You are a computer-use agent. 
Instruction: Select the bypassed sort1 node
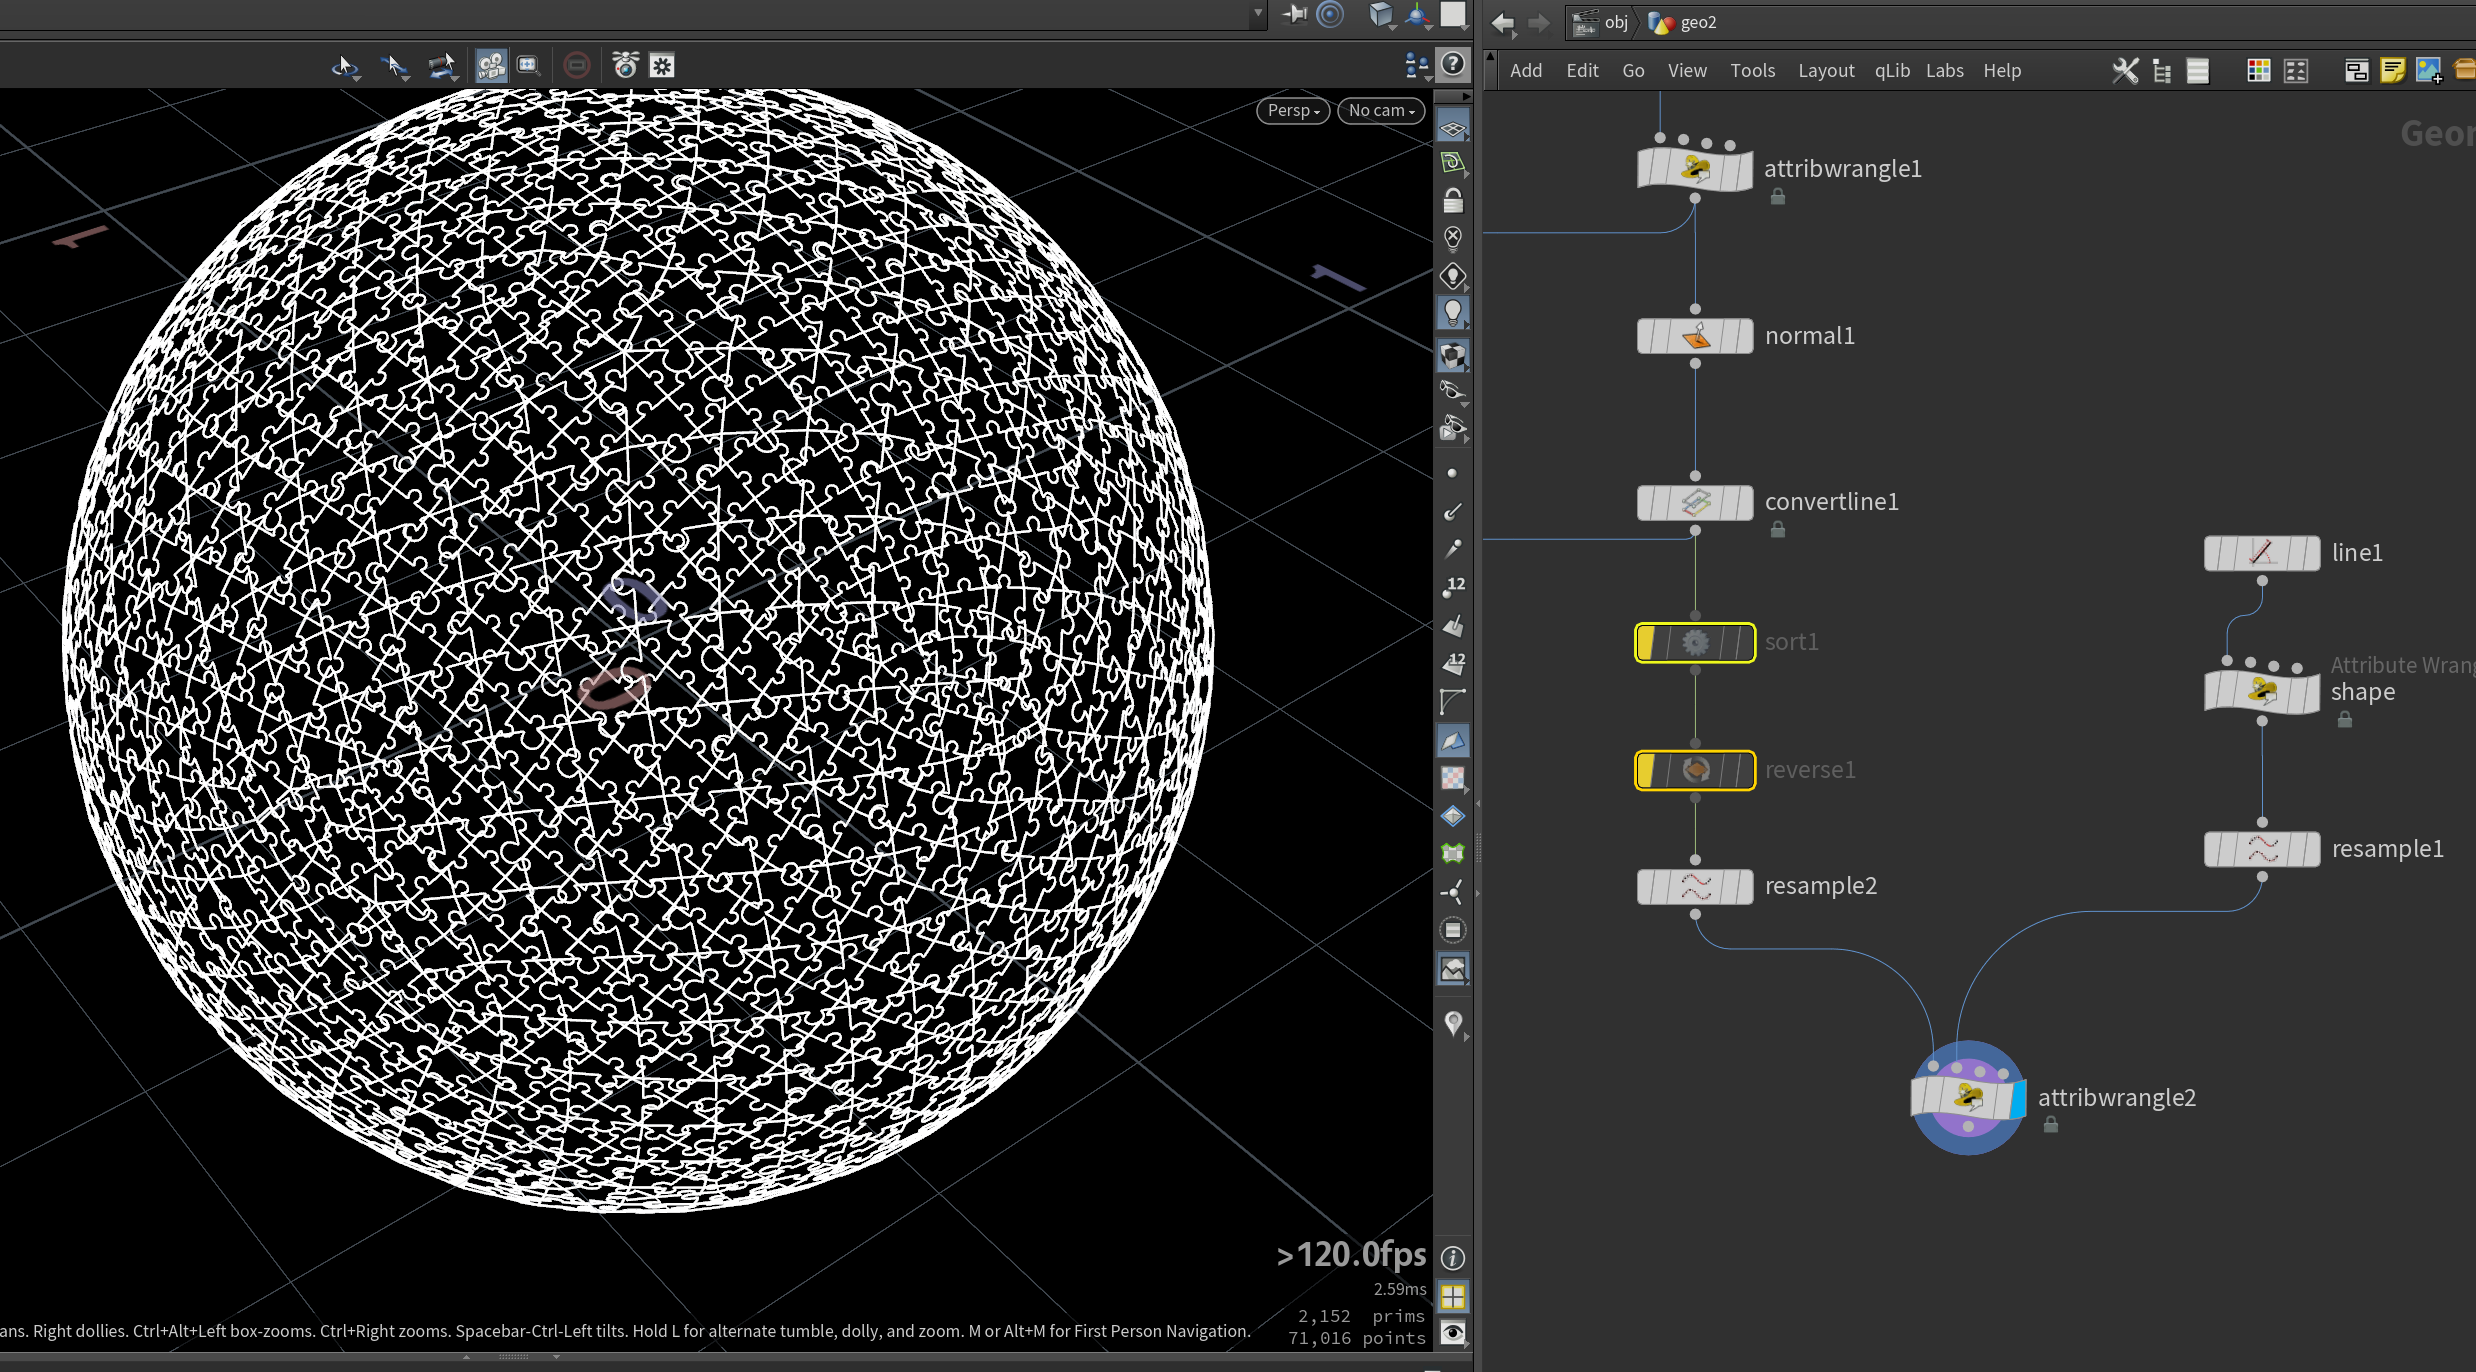tap(1695, 642)
